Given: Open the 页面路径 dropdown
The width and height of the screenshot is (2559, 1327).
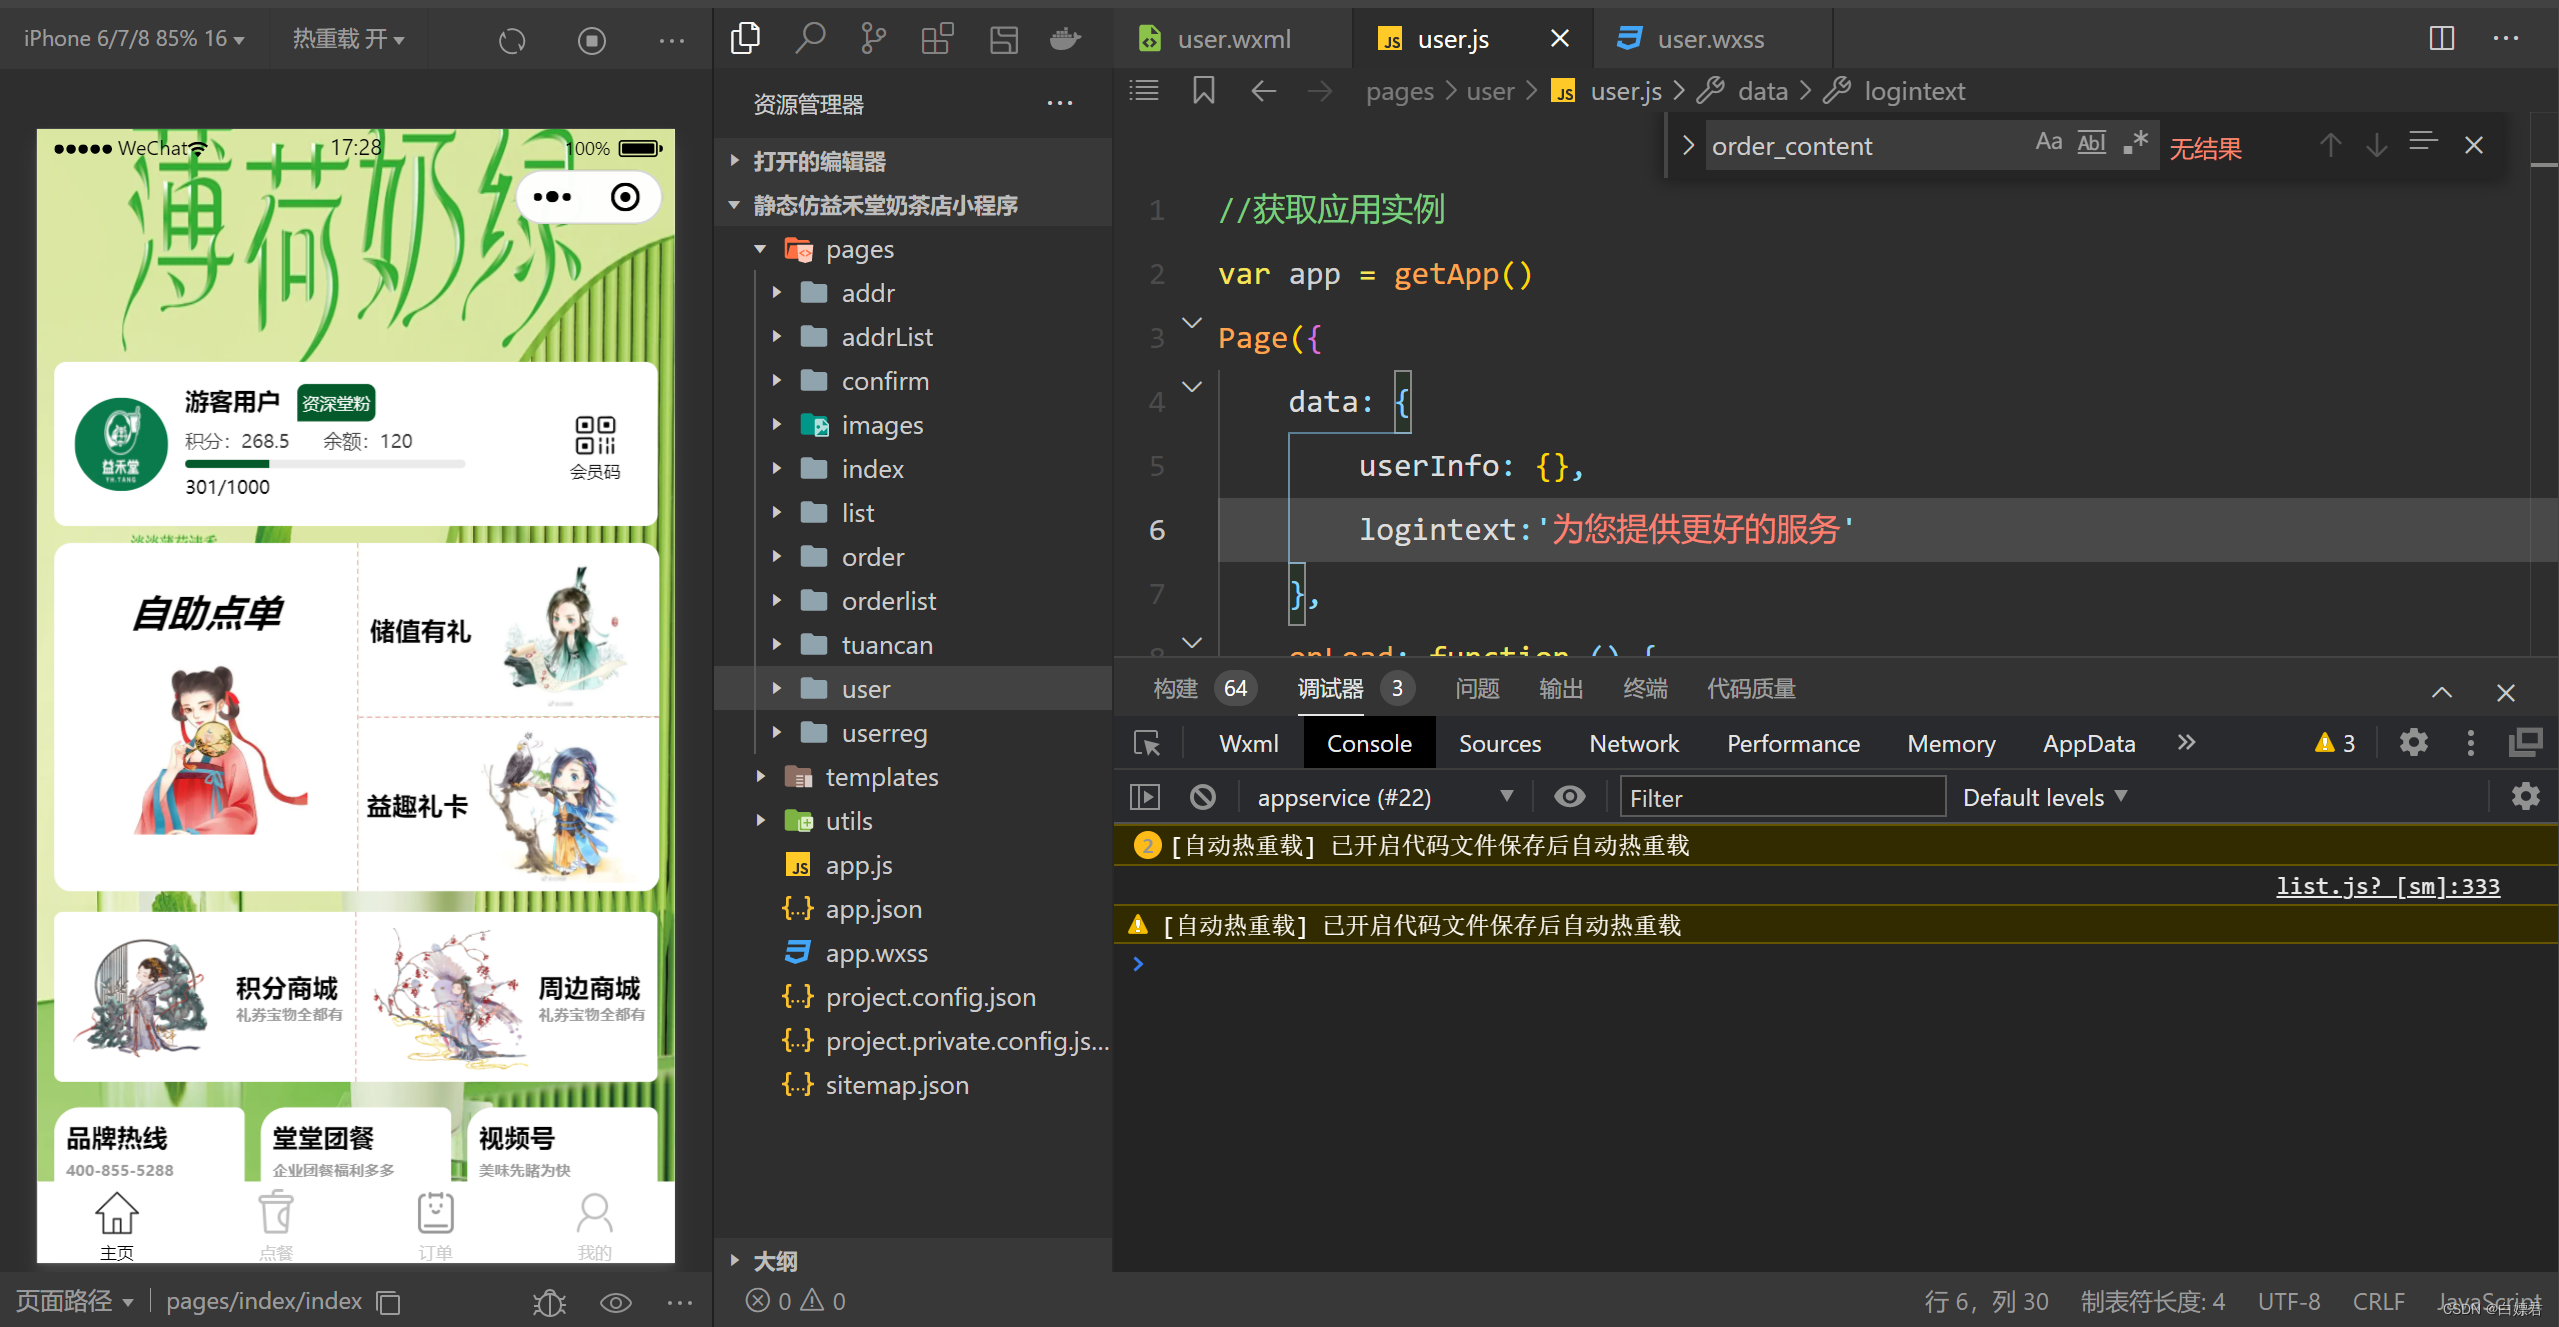Looking at the screenshot, I should pyautogui.click(x=74, y=1302).
